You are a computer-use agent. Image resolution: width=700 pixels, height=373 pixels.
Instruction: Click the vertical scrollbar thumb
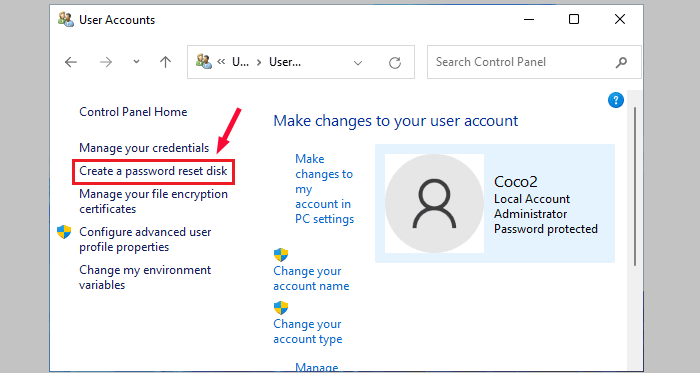tap(635, 186)
